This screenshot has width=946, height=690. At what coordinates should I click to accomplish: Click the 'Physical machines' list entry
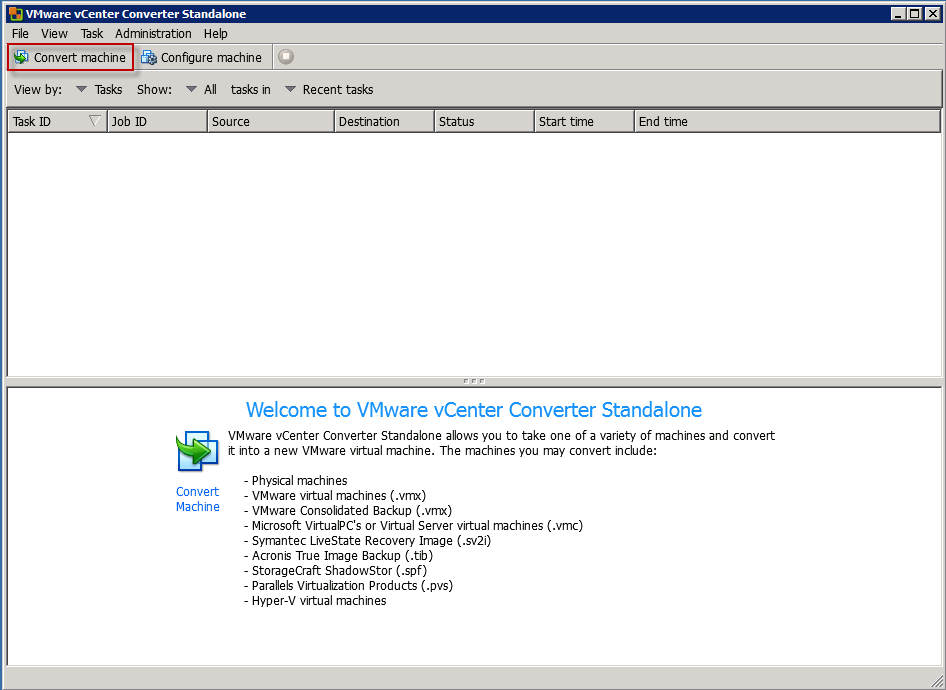pyautogui.click(x=299, y=481)
